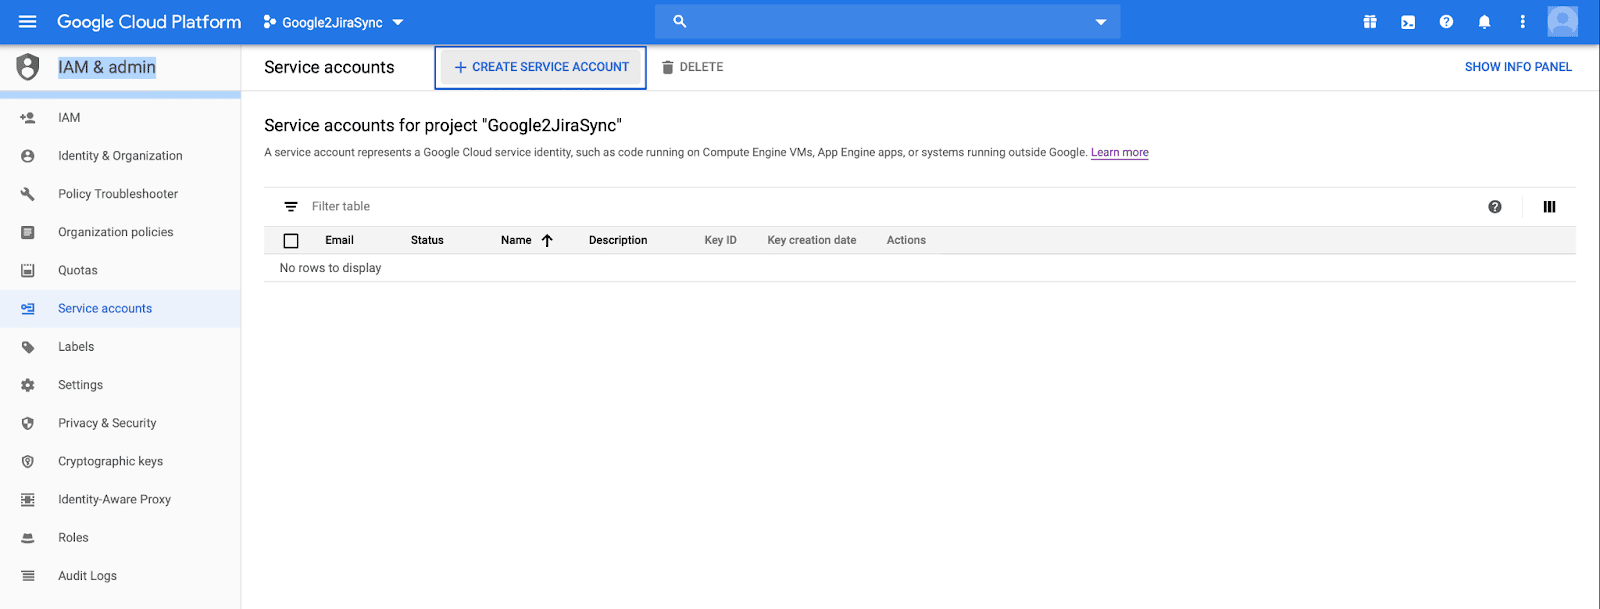Tick the select-all rows checkbox

tap(291, 240)
